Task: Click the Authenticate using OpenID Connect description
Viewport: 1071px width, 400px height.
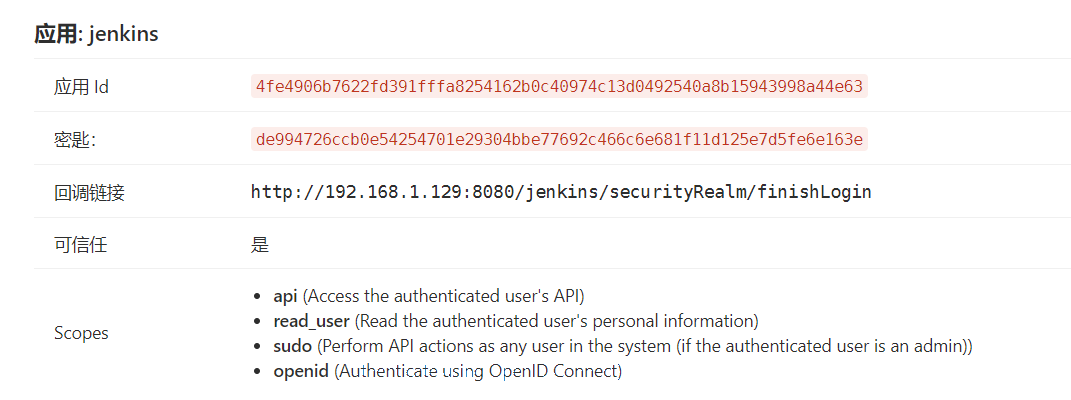Action: [477, 372]
